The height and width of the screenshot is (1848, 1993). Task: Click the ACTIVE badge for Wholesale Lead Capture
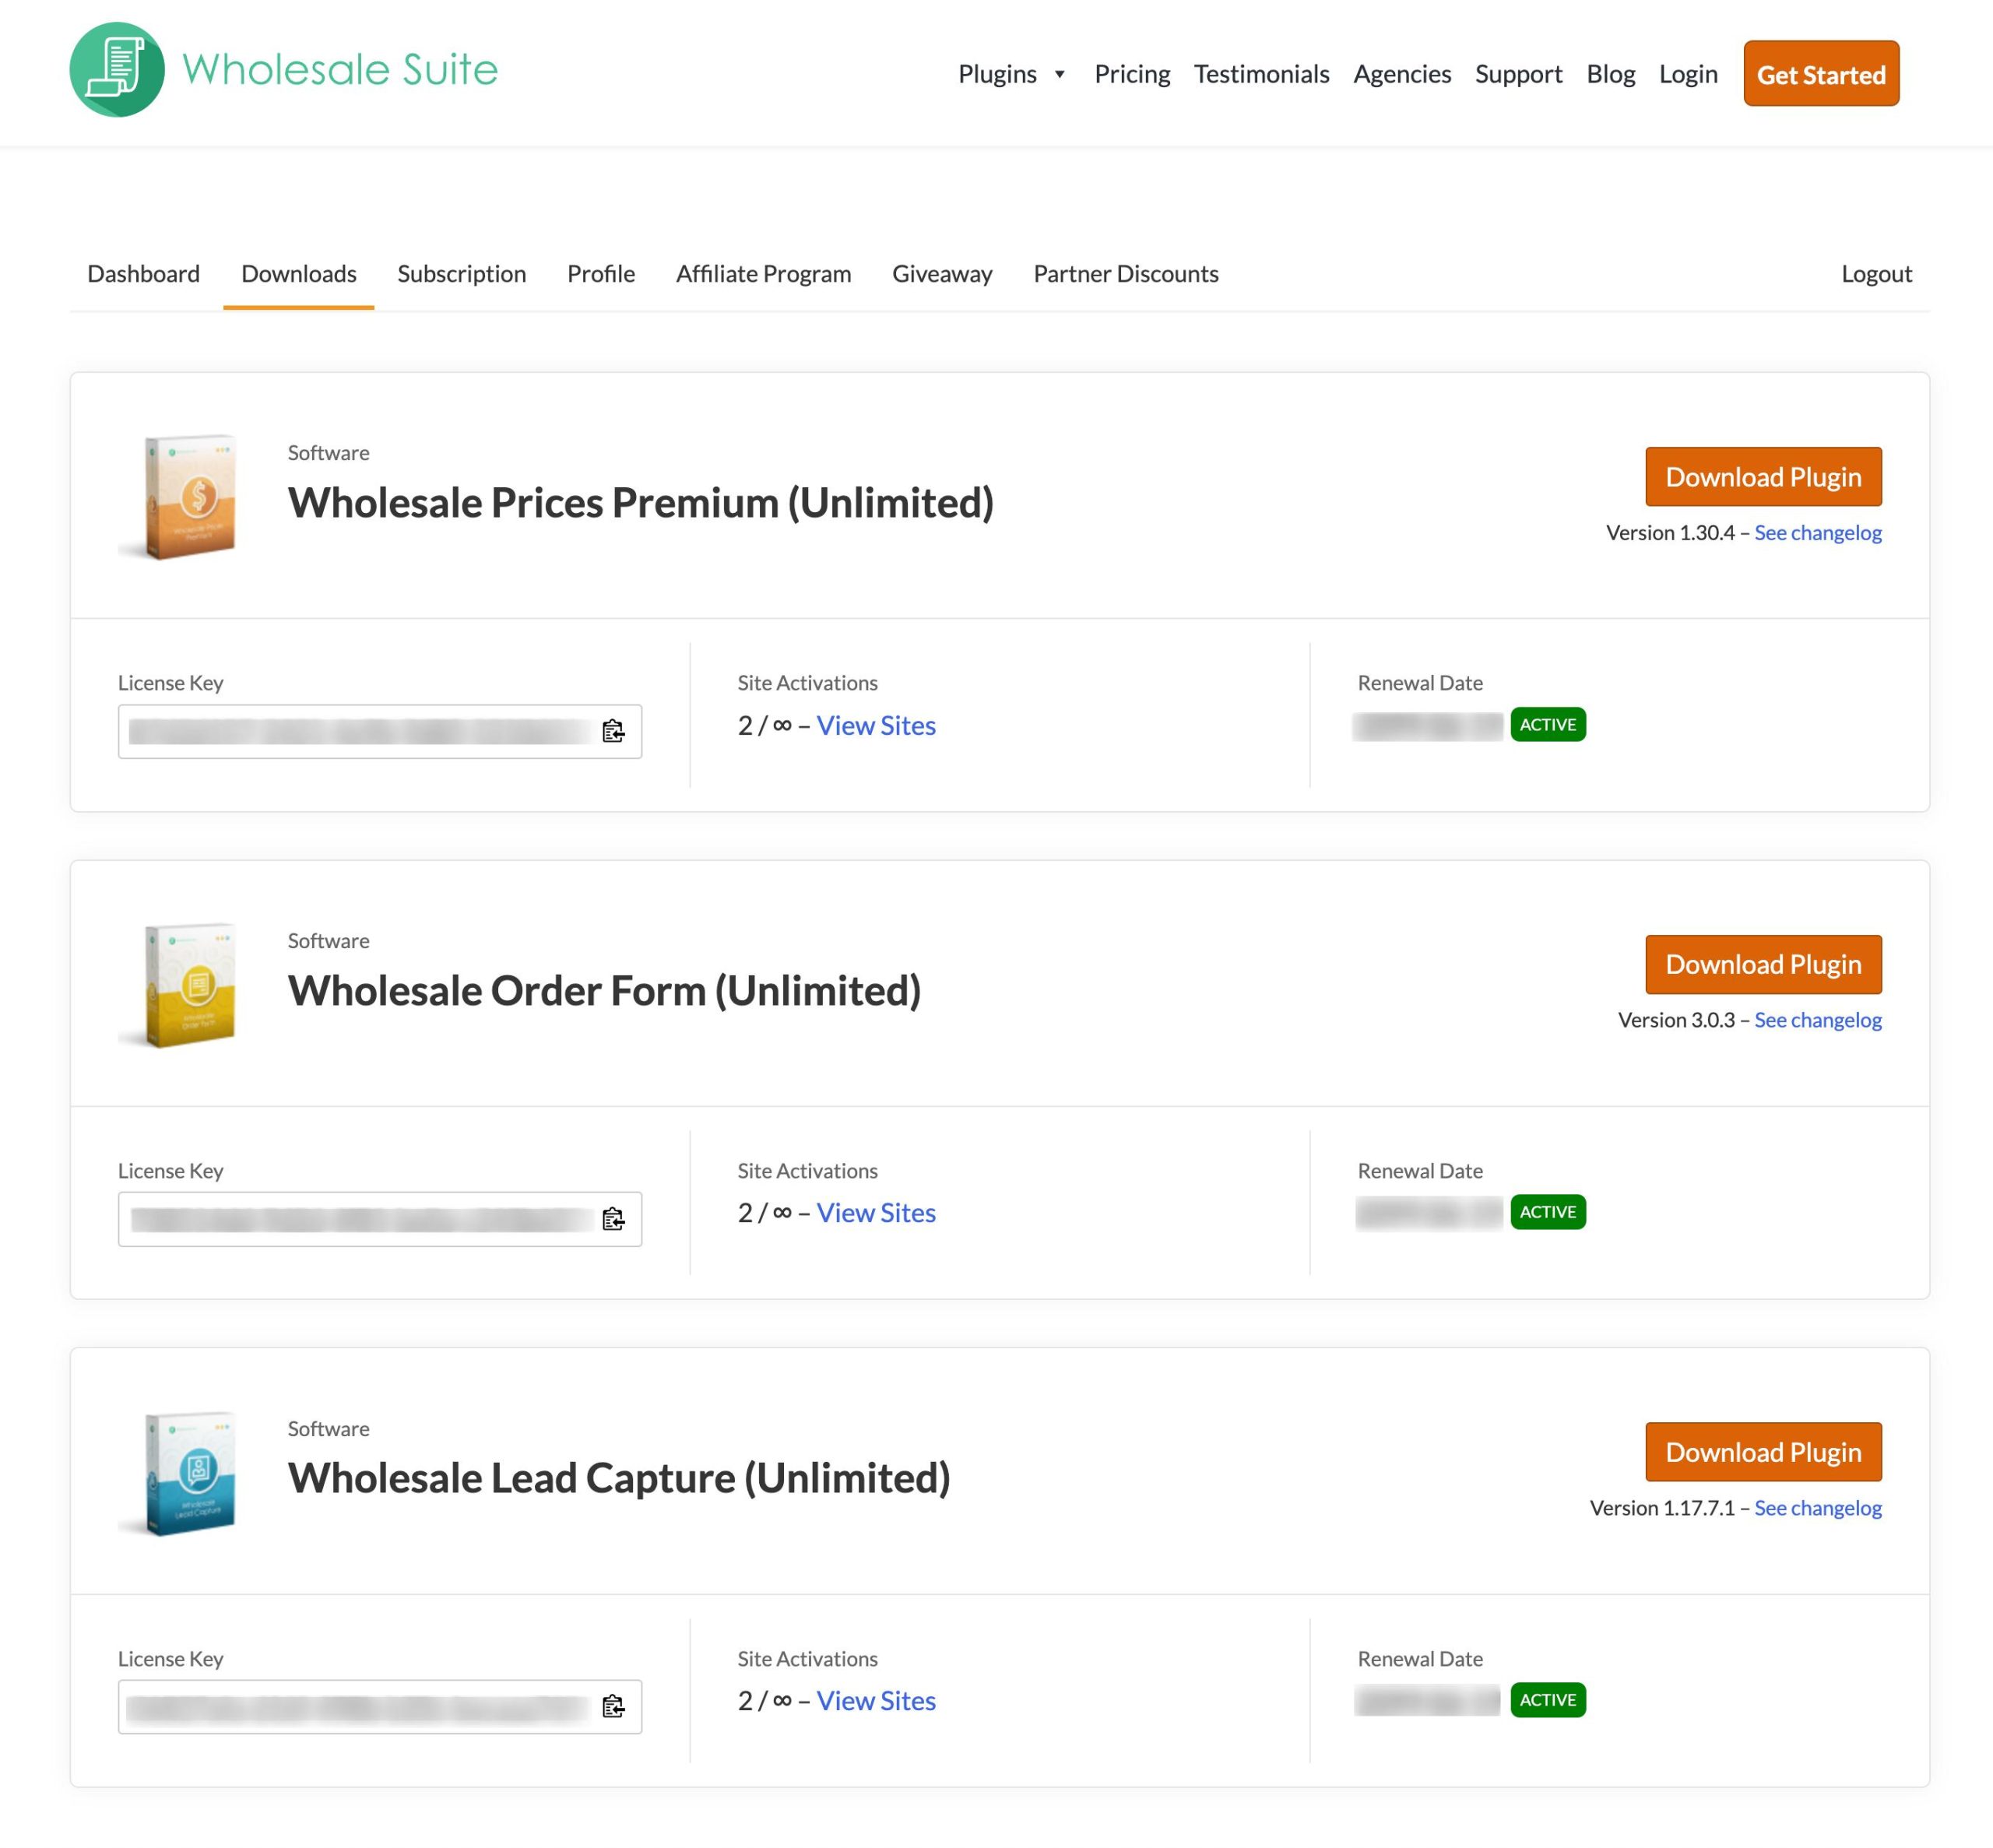pyautogui.click(x=1547, y=1700)
